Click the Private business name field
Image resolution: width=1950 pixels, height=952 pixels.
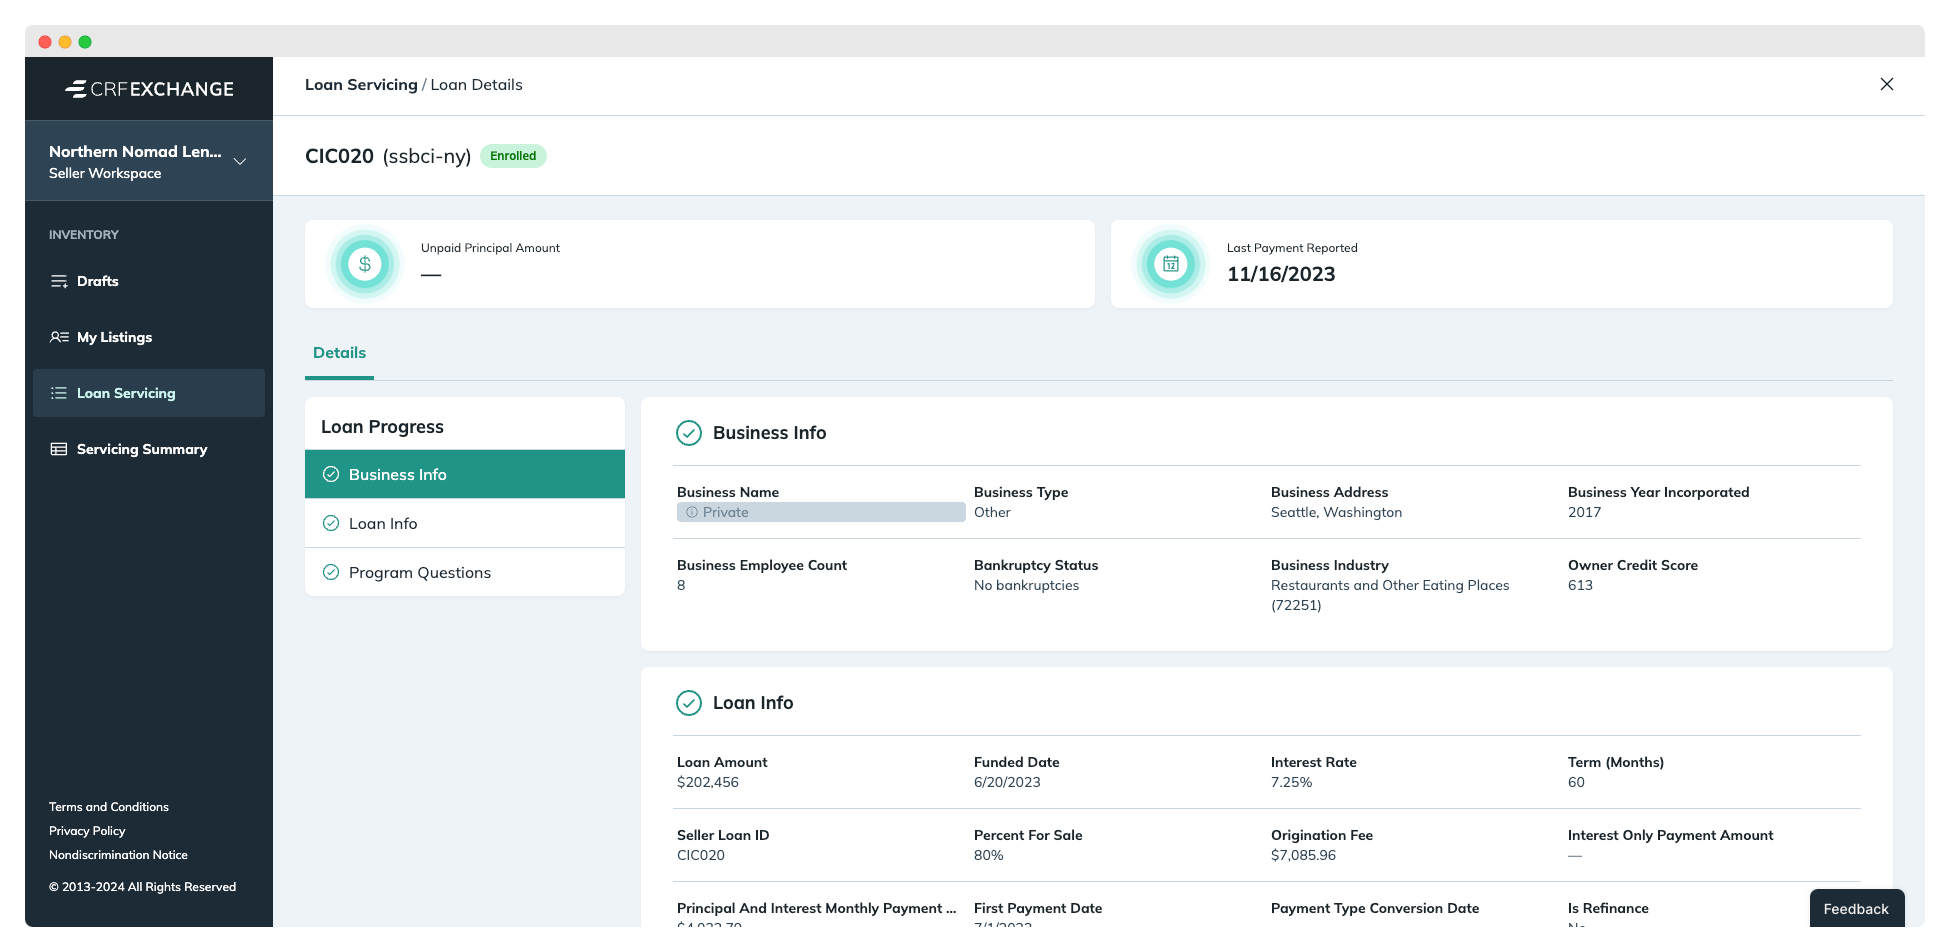click(x=821, y=512)
